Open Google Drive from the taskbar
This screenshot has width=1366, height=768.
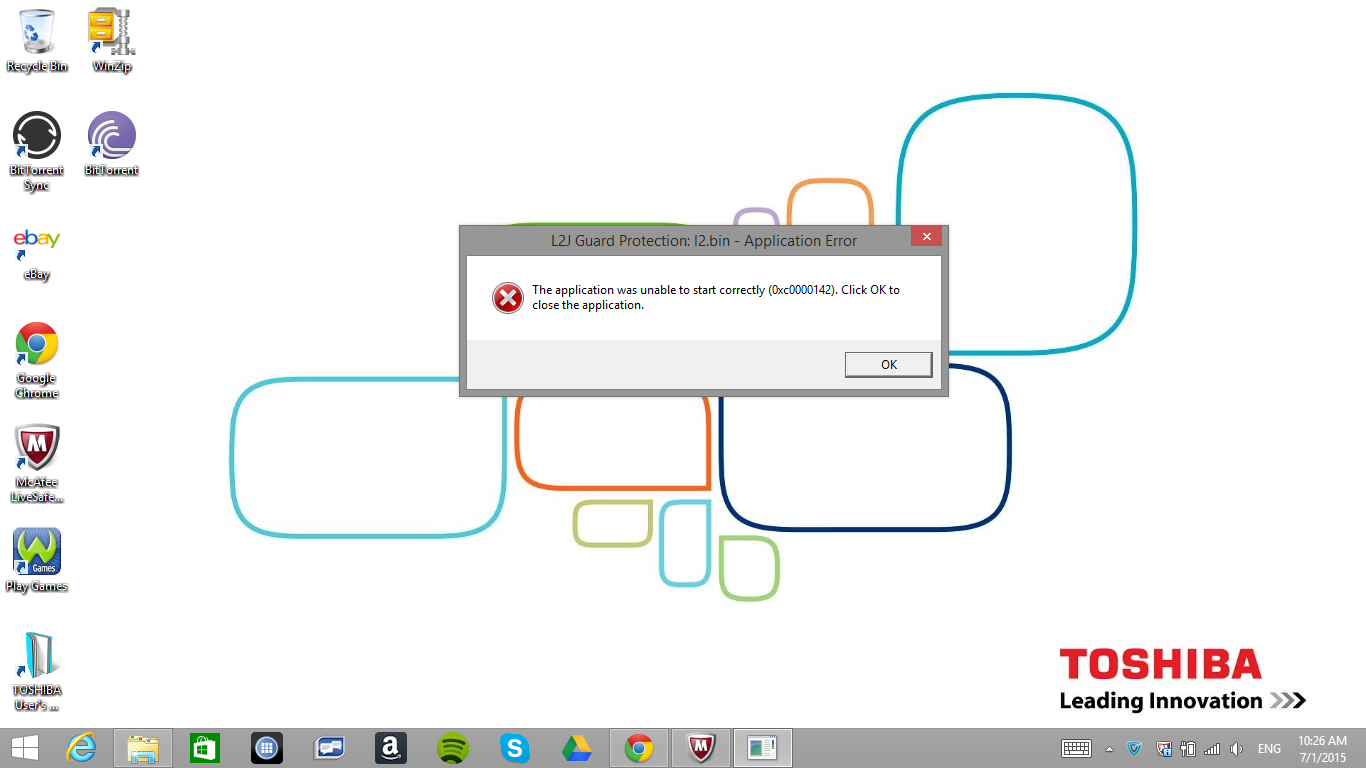pos(577,748)
